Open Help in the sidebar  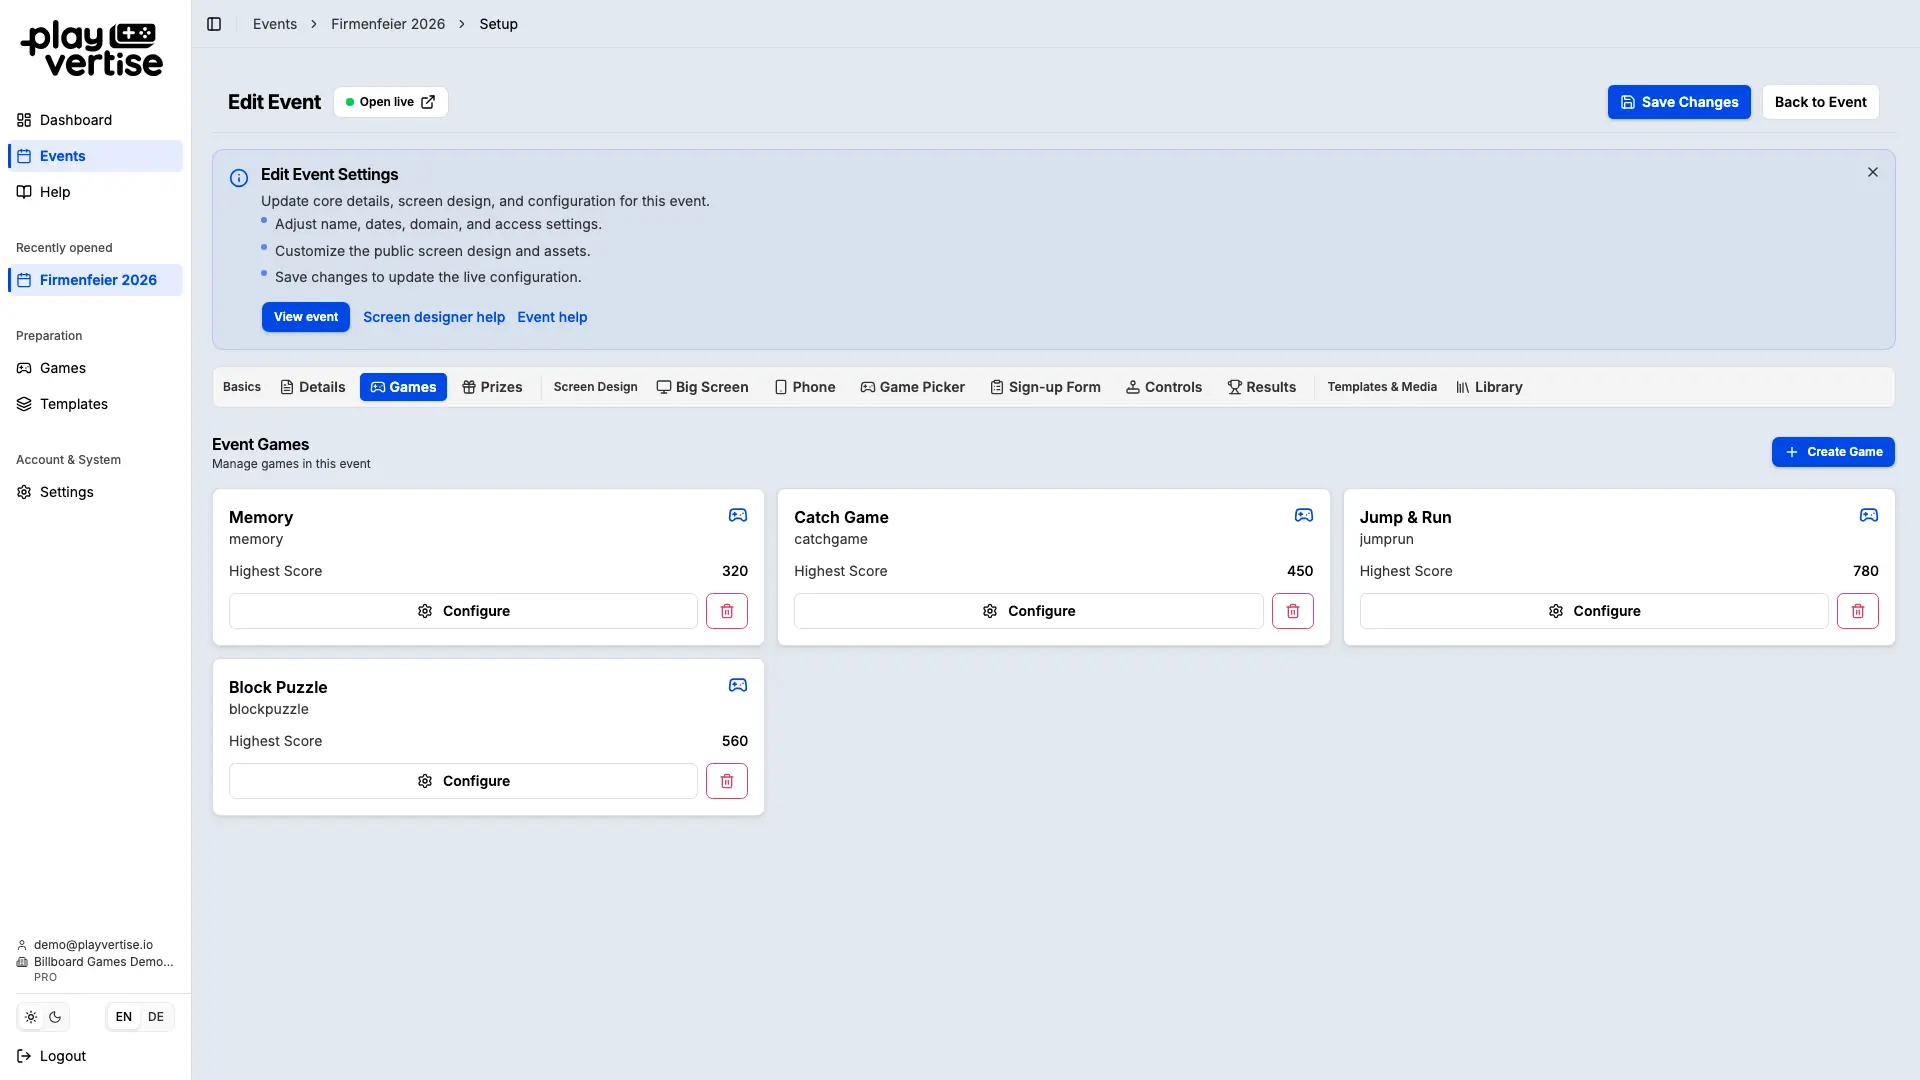(x=96, y=192)
